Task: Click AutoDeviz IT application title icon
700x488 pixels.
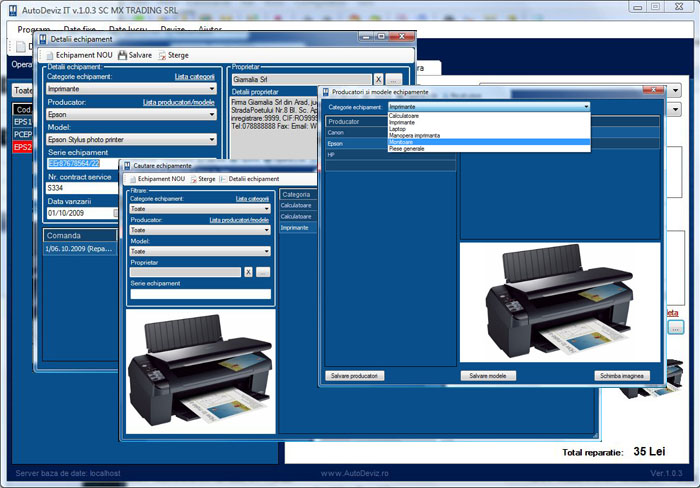Action: (13, 10)
